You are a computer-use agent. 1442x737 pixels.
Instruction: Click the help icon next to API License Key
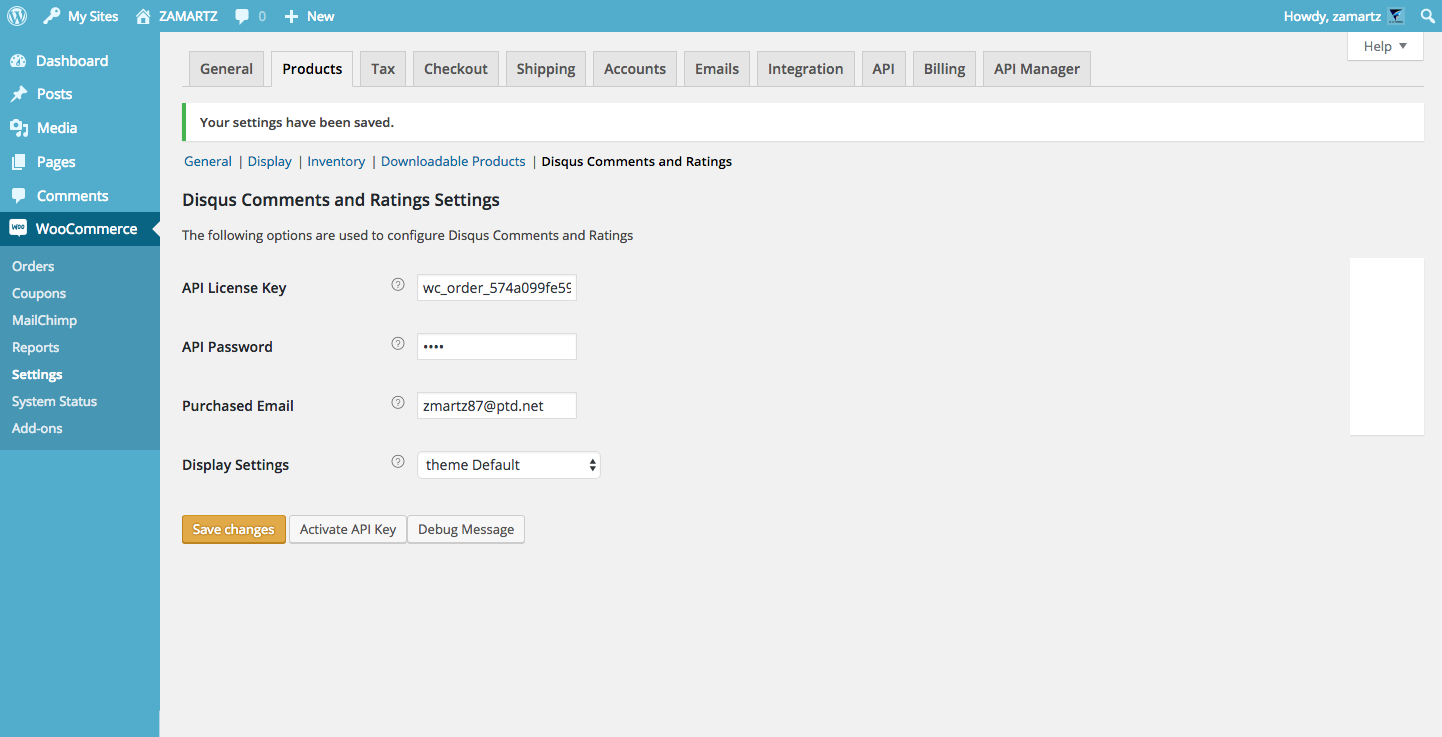[397, 285]
